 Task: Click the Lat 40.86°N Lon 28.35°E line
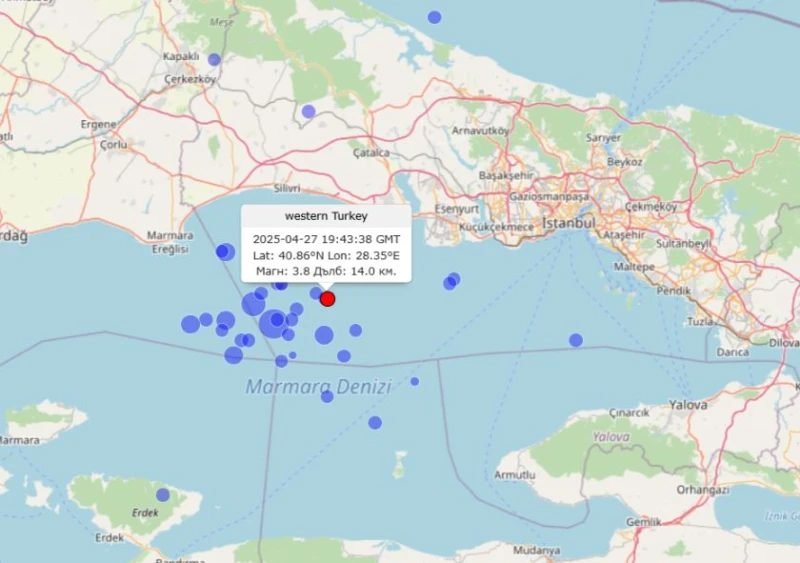[326, 255]
